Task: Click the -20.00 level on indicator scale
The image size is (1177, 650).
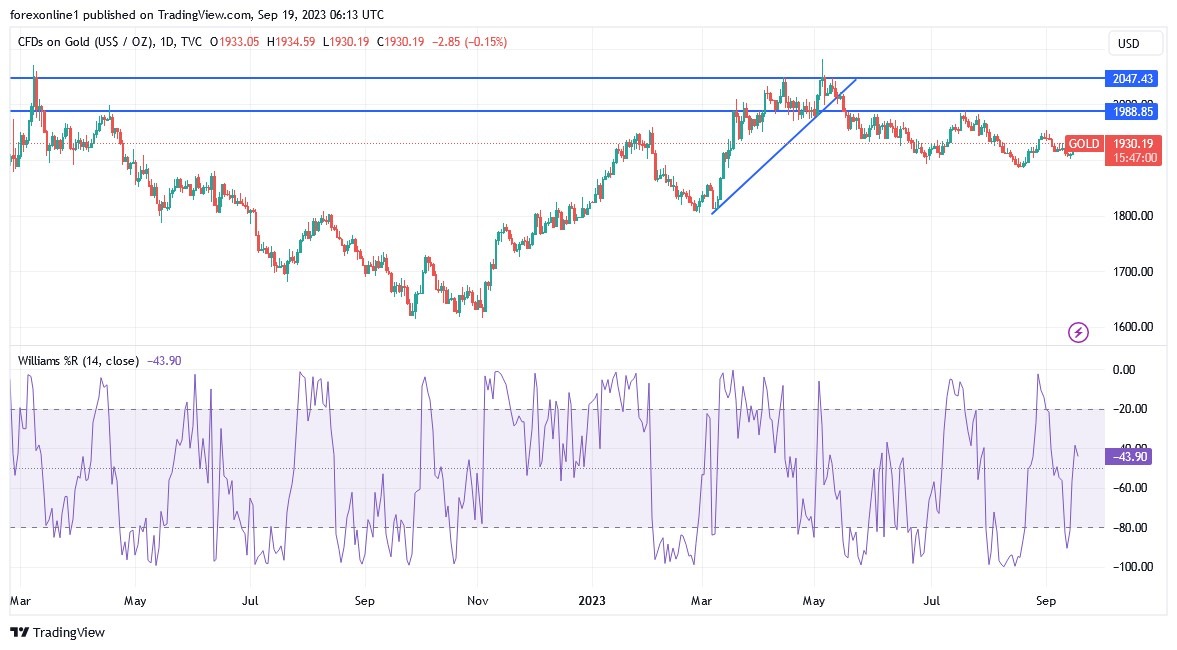Action: (1131, 409)
